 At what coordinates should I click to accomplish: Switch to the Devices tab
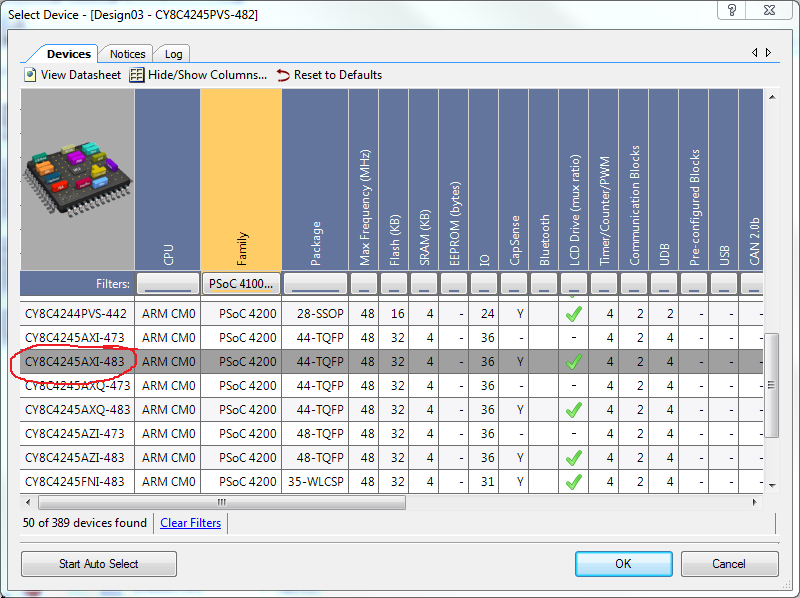pos(68,54)
